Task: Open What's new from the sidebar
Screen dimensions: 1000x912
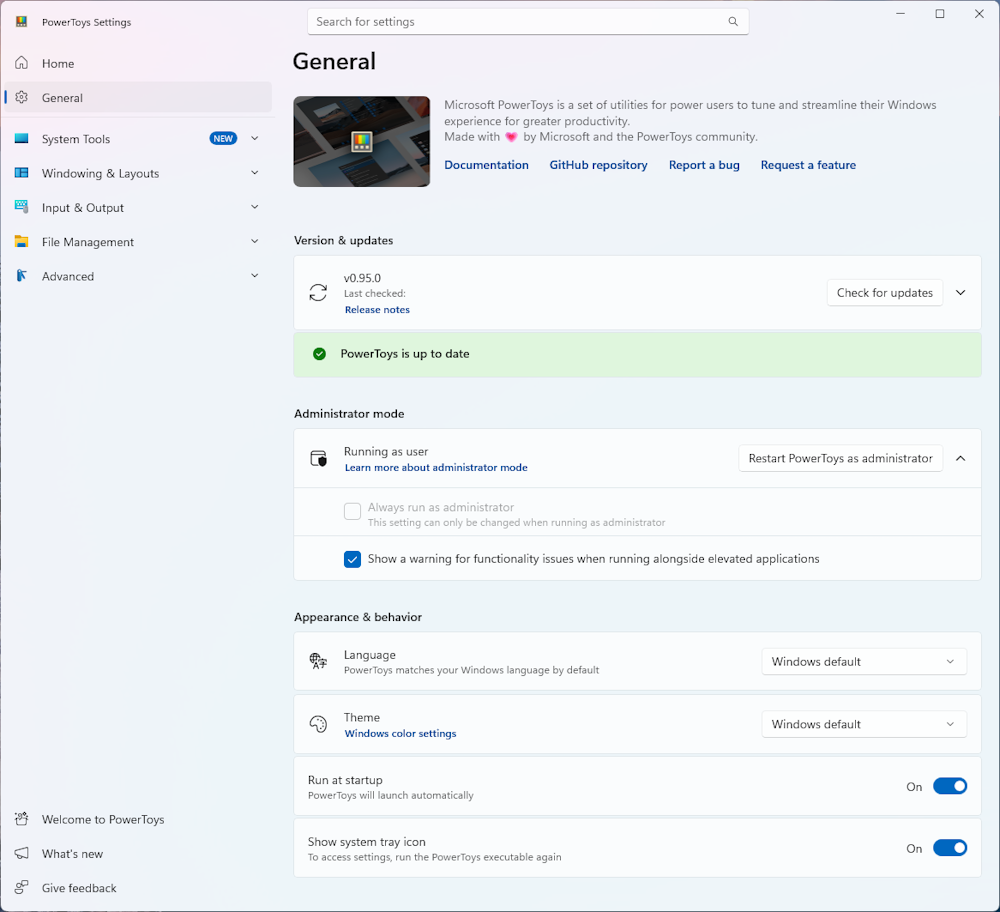Action: pos(72,854)
